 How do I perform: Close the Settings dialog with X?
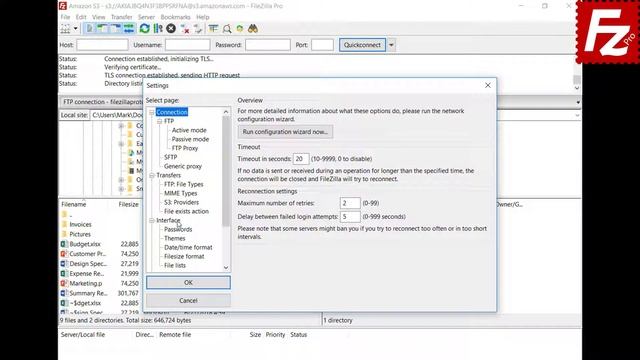point(488,85)
